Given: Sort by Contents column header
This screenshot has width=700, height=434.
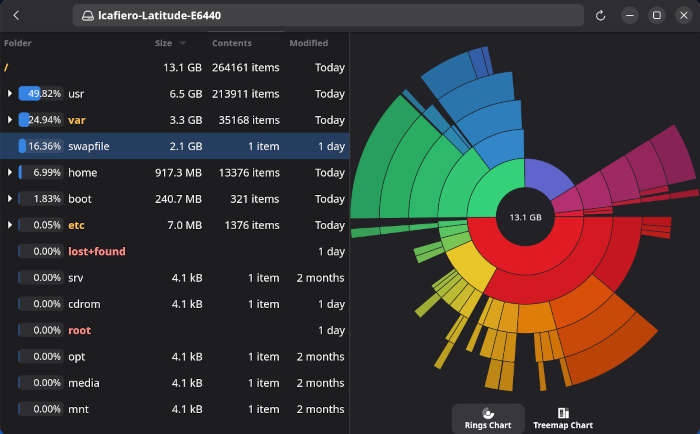Looking at the screenshot, I should click(232, 43).
